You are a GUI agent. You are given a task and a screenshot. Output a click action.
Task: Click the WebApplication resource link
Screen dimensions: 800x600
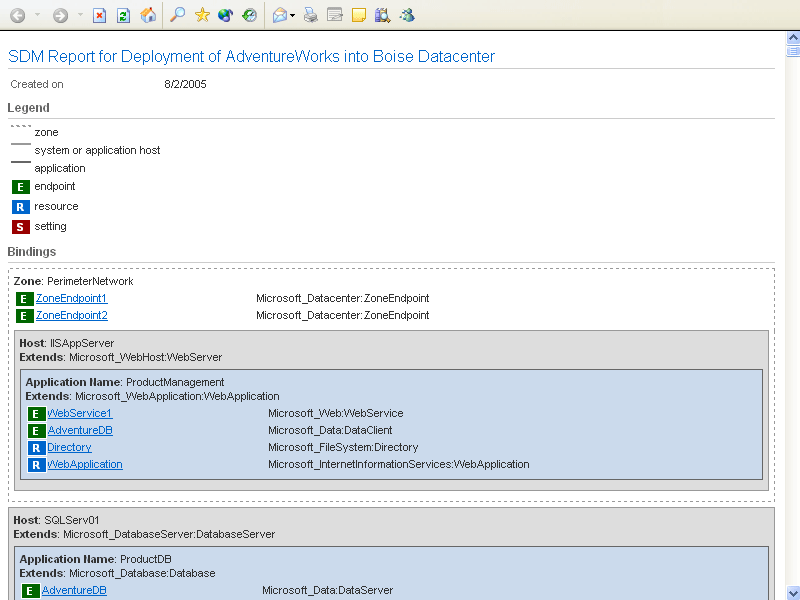(x=85, y=464)
